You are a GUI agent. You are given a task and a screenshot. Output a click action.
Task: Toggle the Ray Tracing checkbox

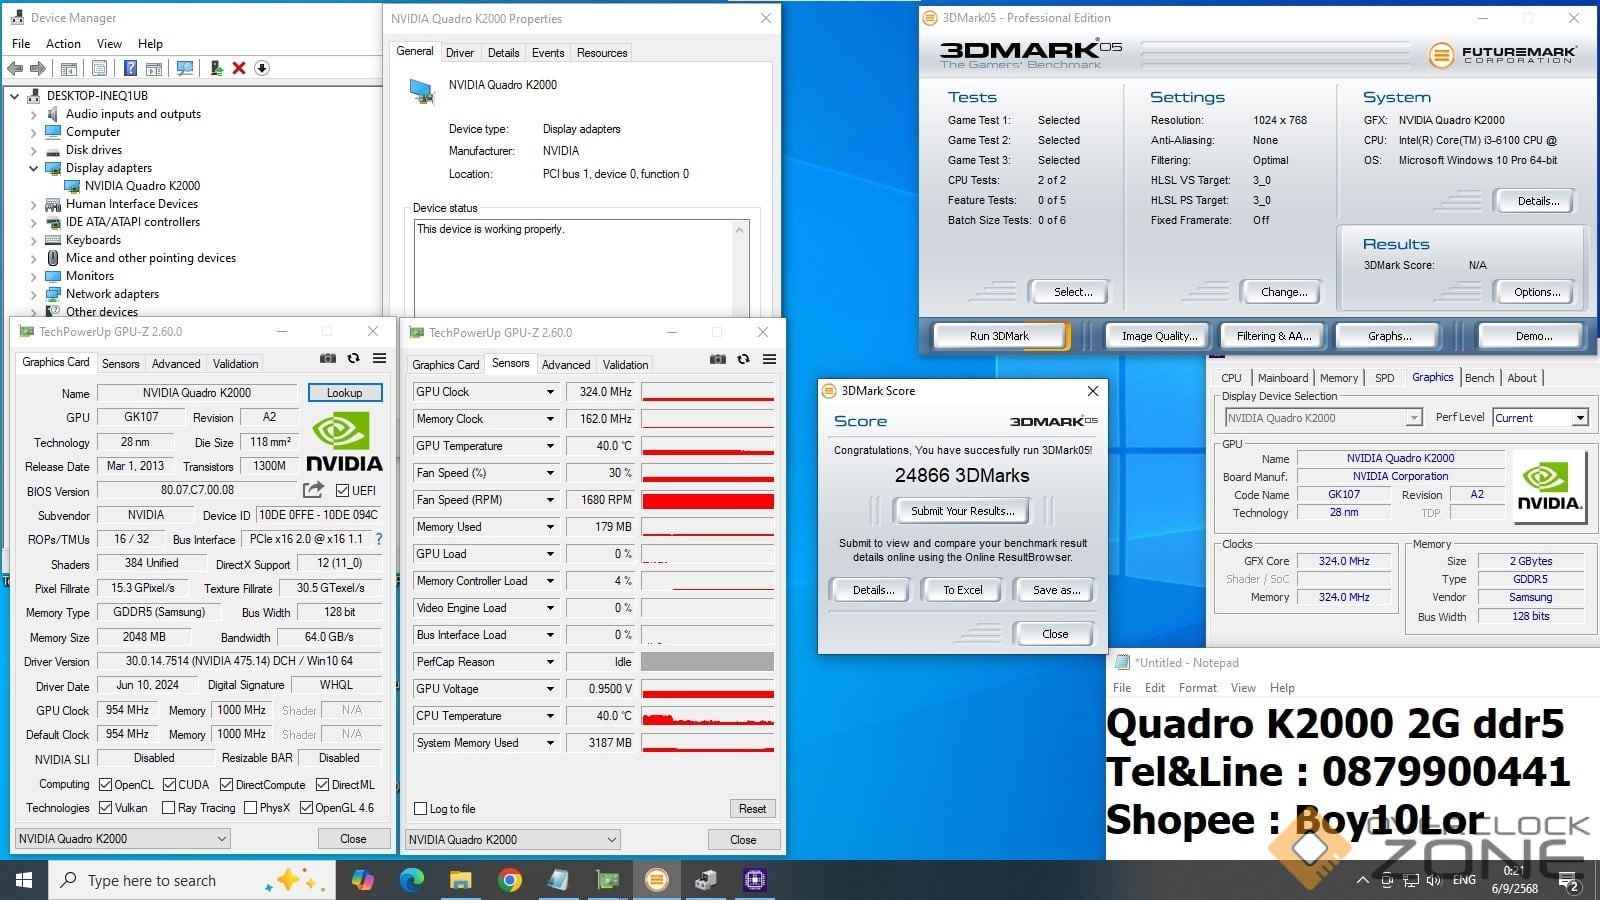tap(168, 808)
